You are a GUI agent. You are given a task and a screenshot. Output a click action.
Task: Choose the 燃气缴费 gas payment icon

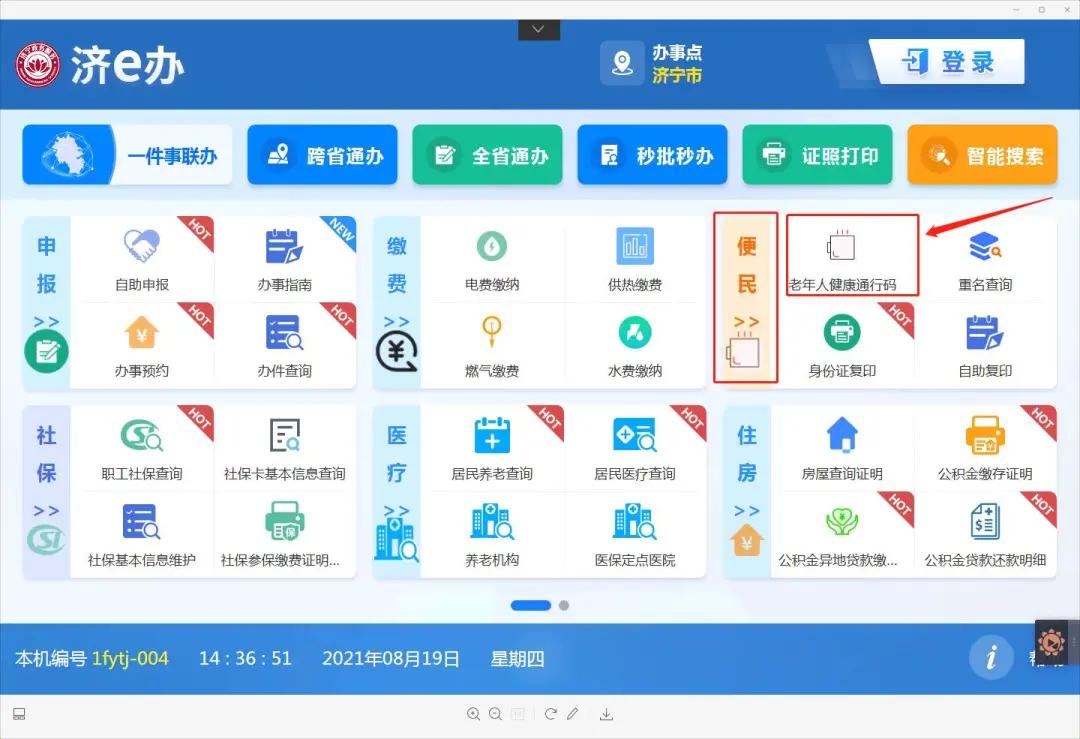[492, 332]
